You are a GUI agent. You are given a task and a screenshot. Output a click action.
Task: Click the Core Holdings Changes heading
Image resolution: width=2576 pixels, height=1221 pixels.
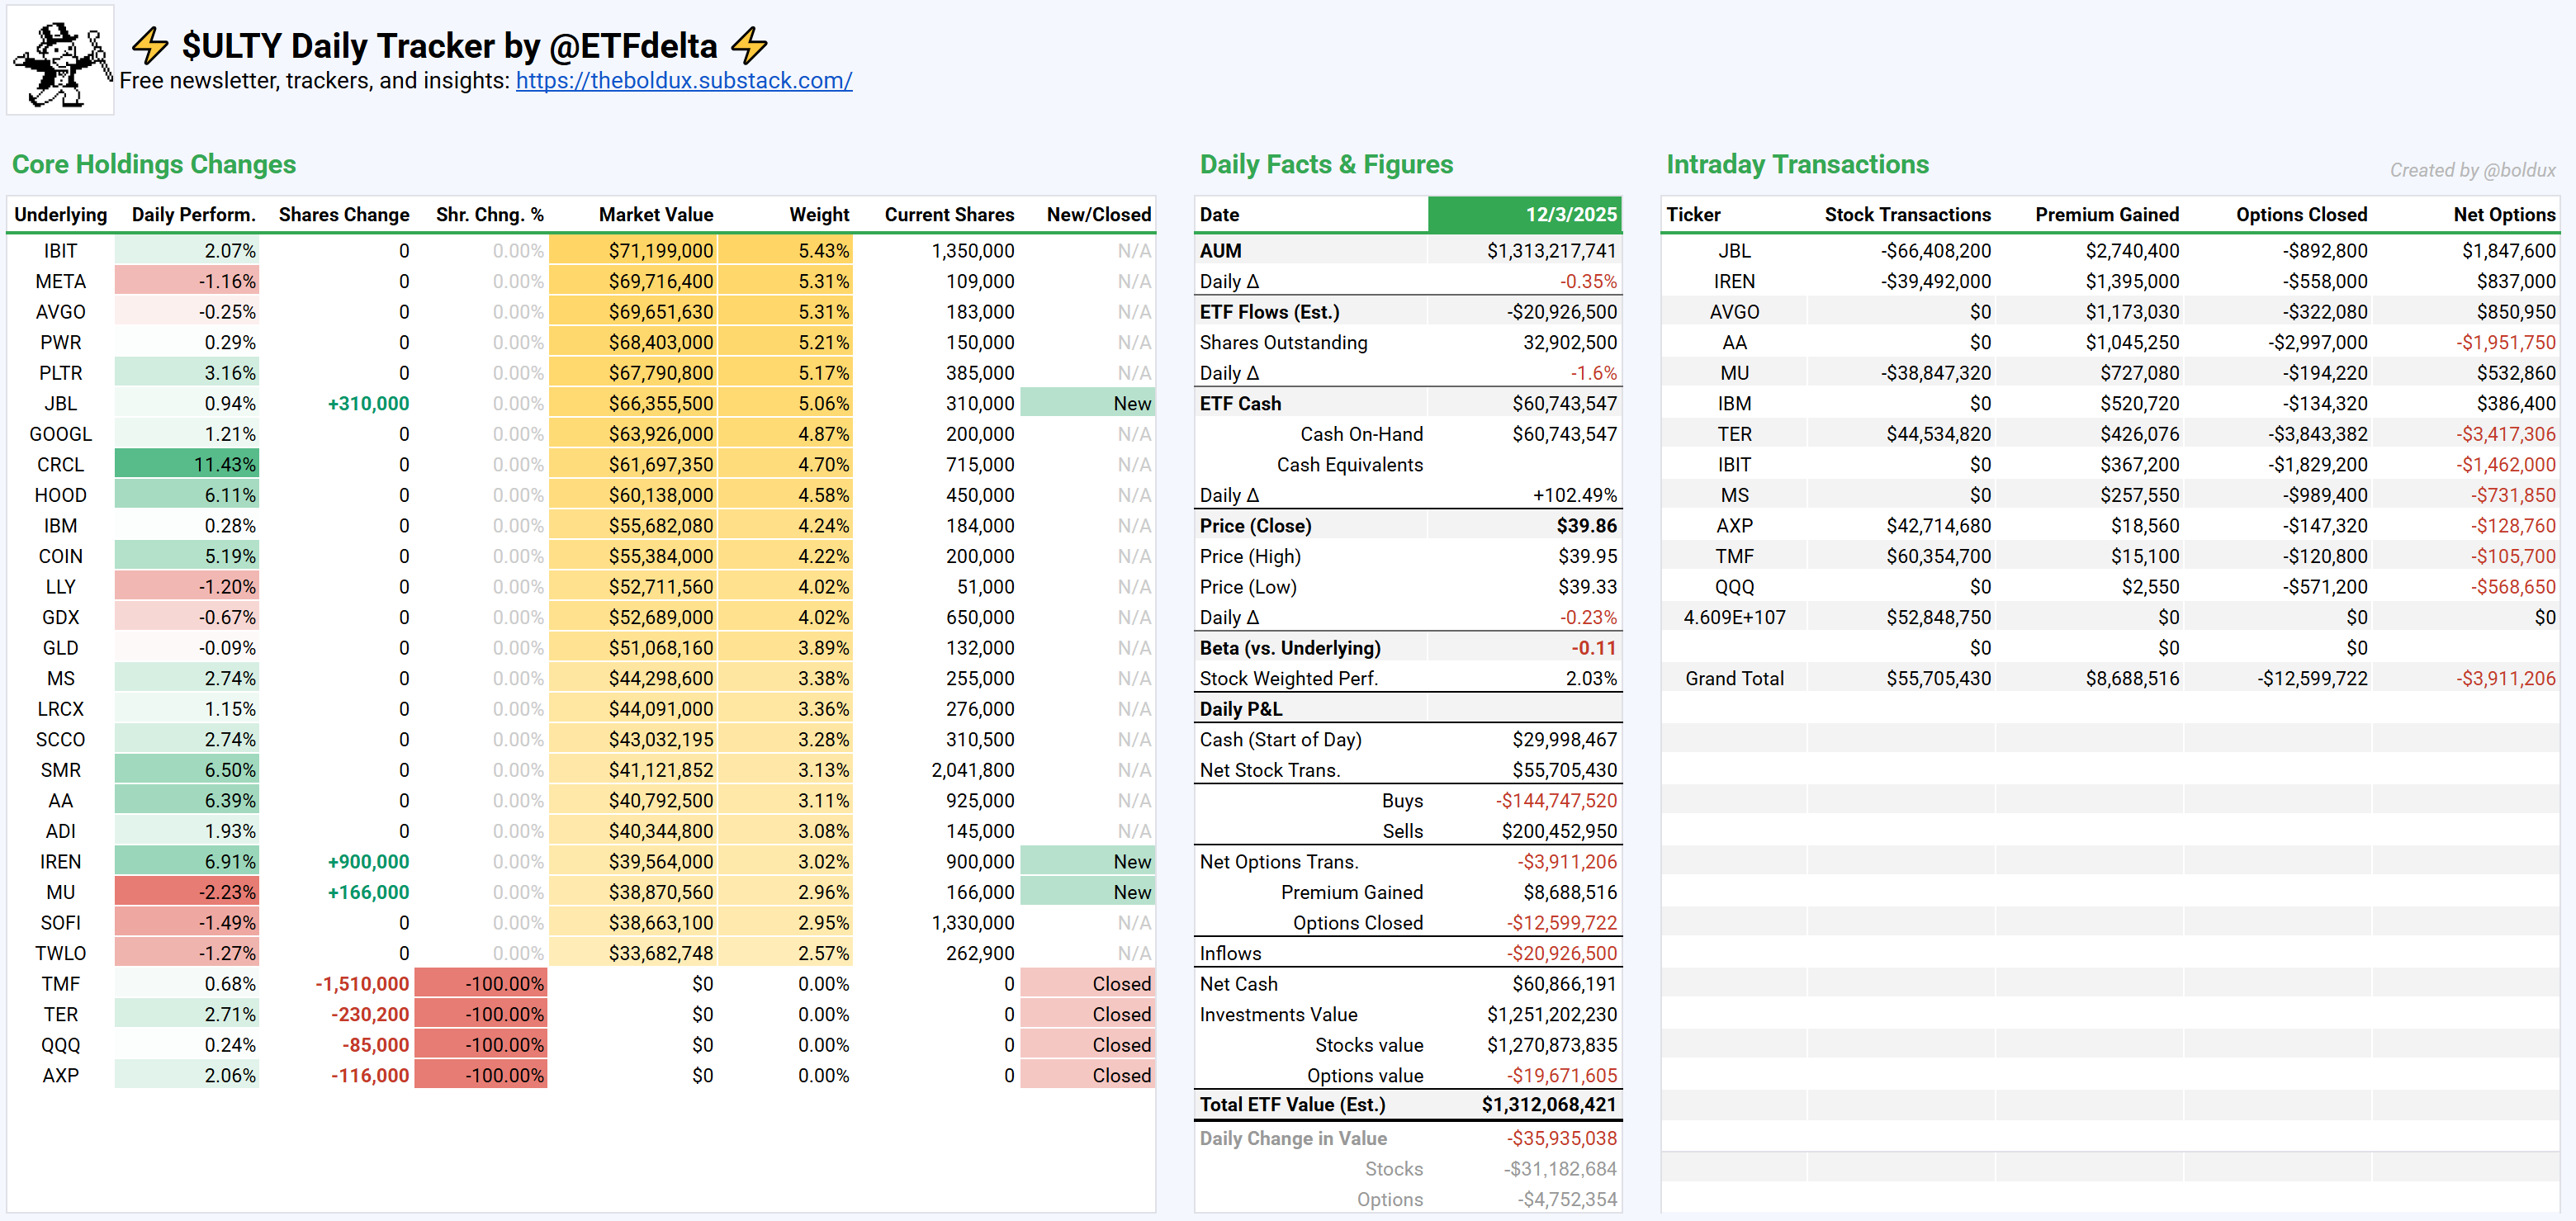coord(154,164)
